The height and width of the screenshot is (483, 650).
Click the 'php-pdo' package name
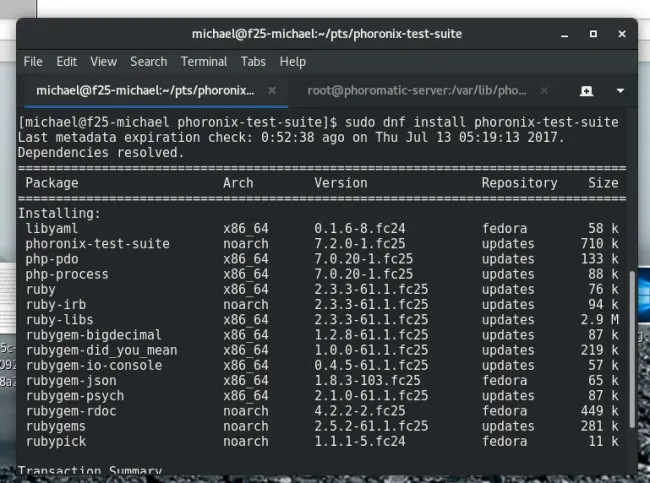pyautogui.click(x=52, y=259)
